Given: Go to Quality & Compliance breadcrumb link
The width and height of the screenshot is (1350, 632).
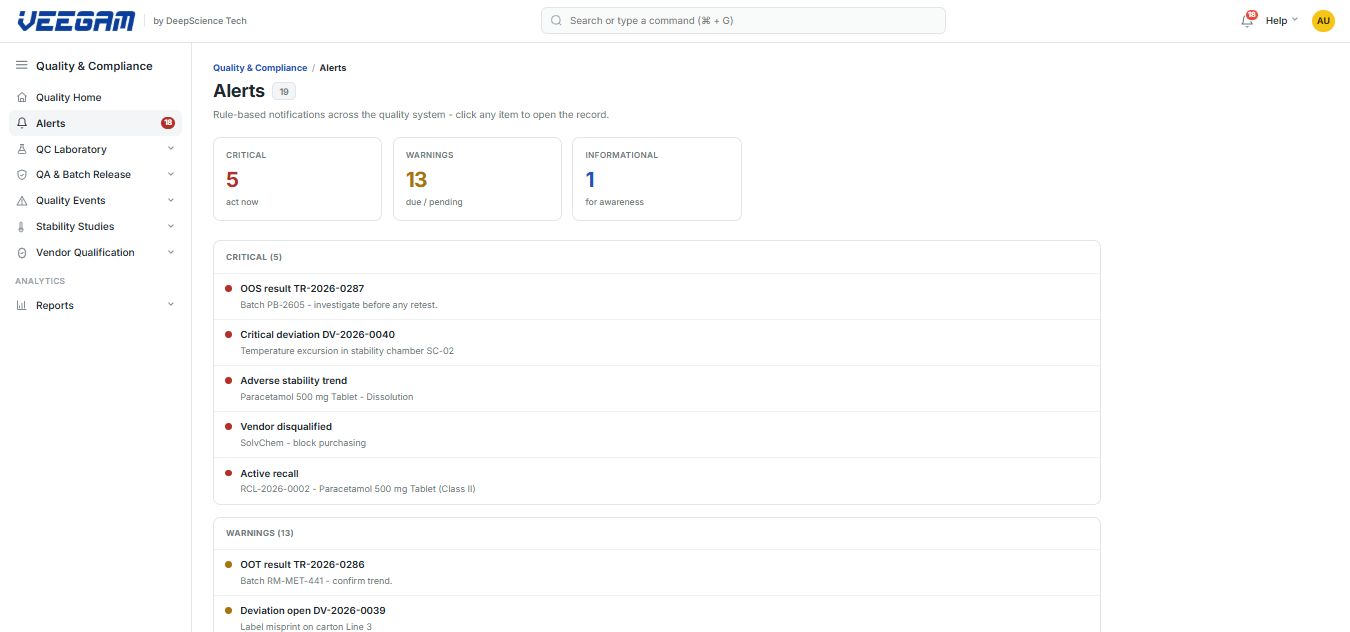Looking at the screenshot, I should pos(260,68).
